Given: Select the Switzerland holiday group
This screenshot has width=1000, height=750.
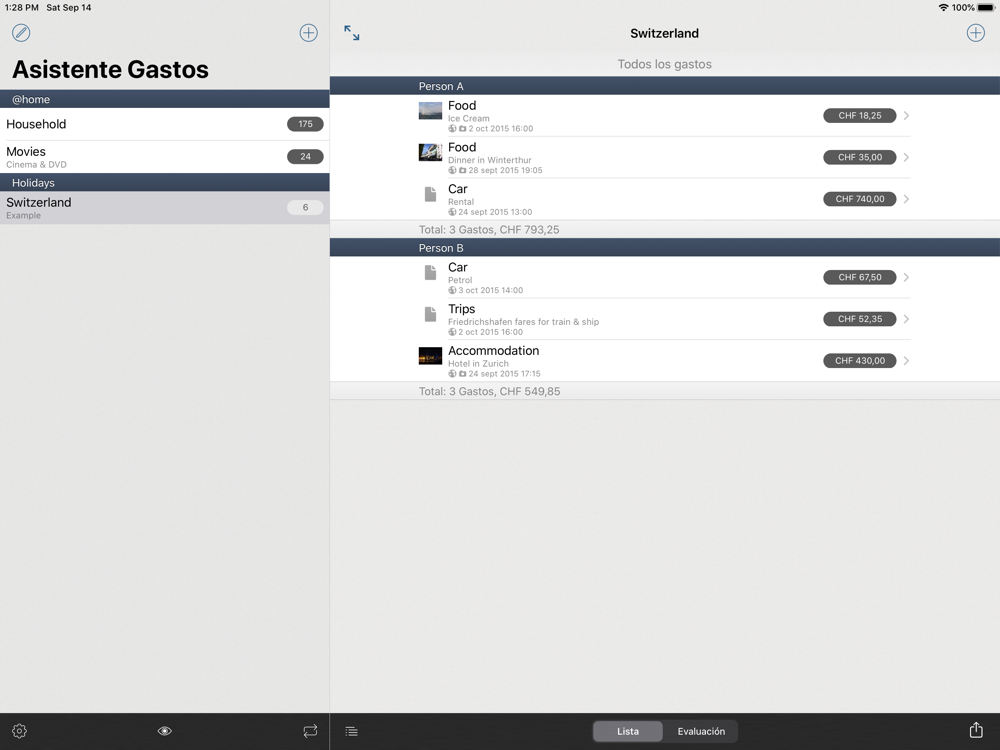Looking at the screenshot, I should tap(165, 208).
